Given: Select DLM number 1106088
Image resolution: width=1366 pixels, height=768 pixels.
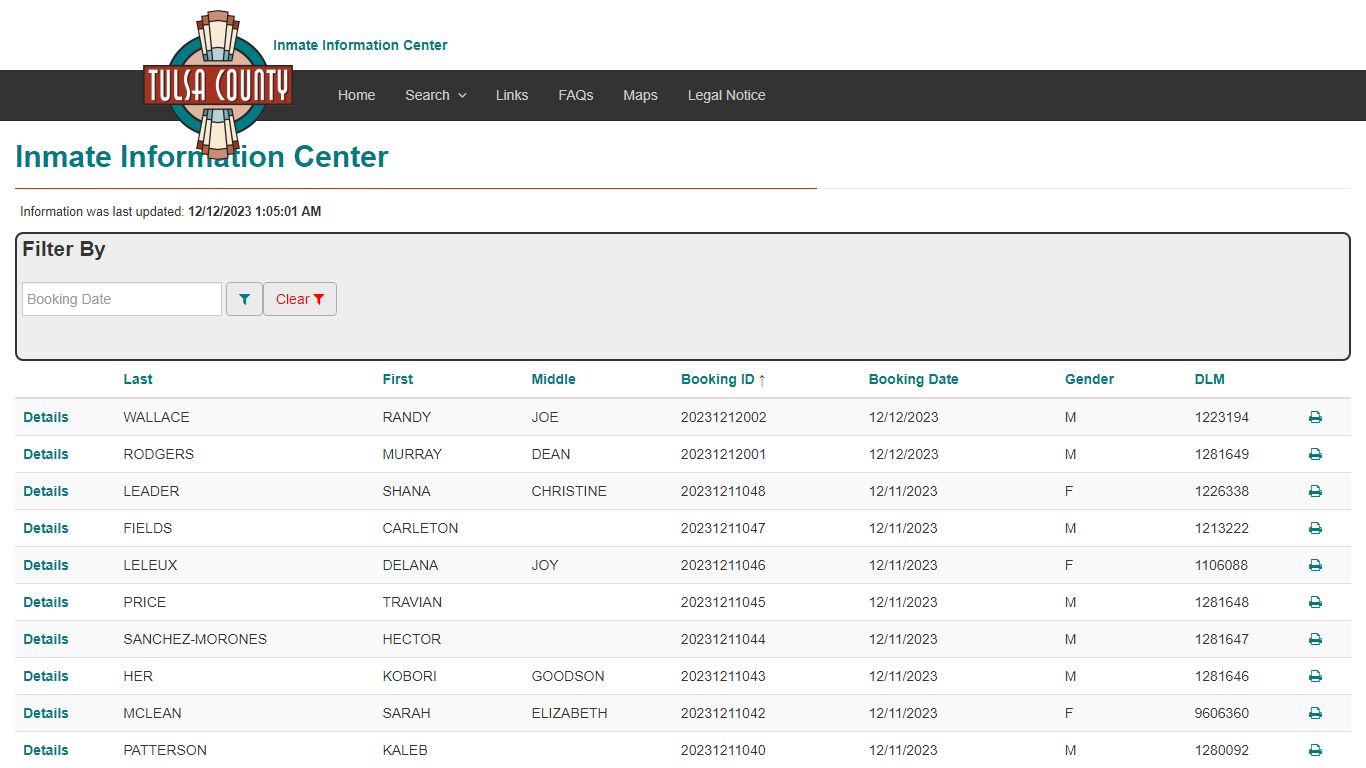Looking at the screenshot, I should (x=1221, y=565).
